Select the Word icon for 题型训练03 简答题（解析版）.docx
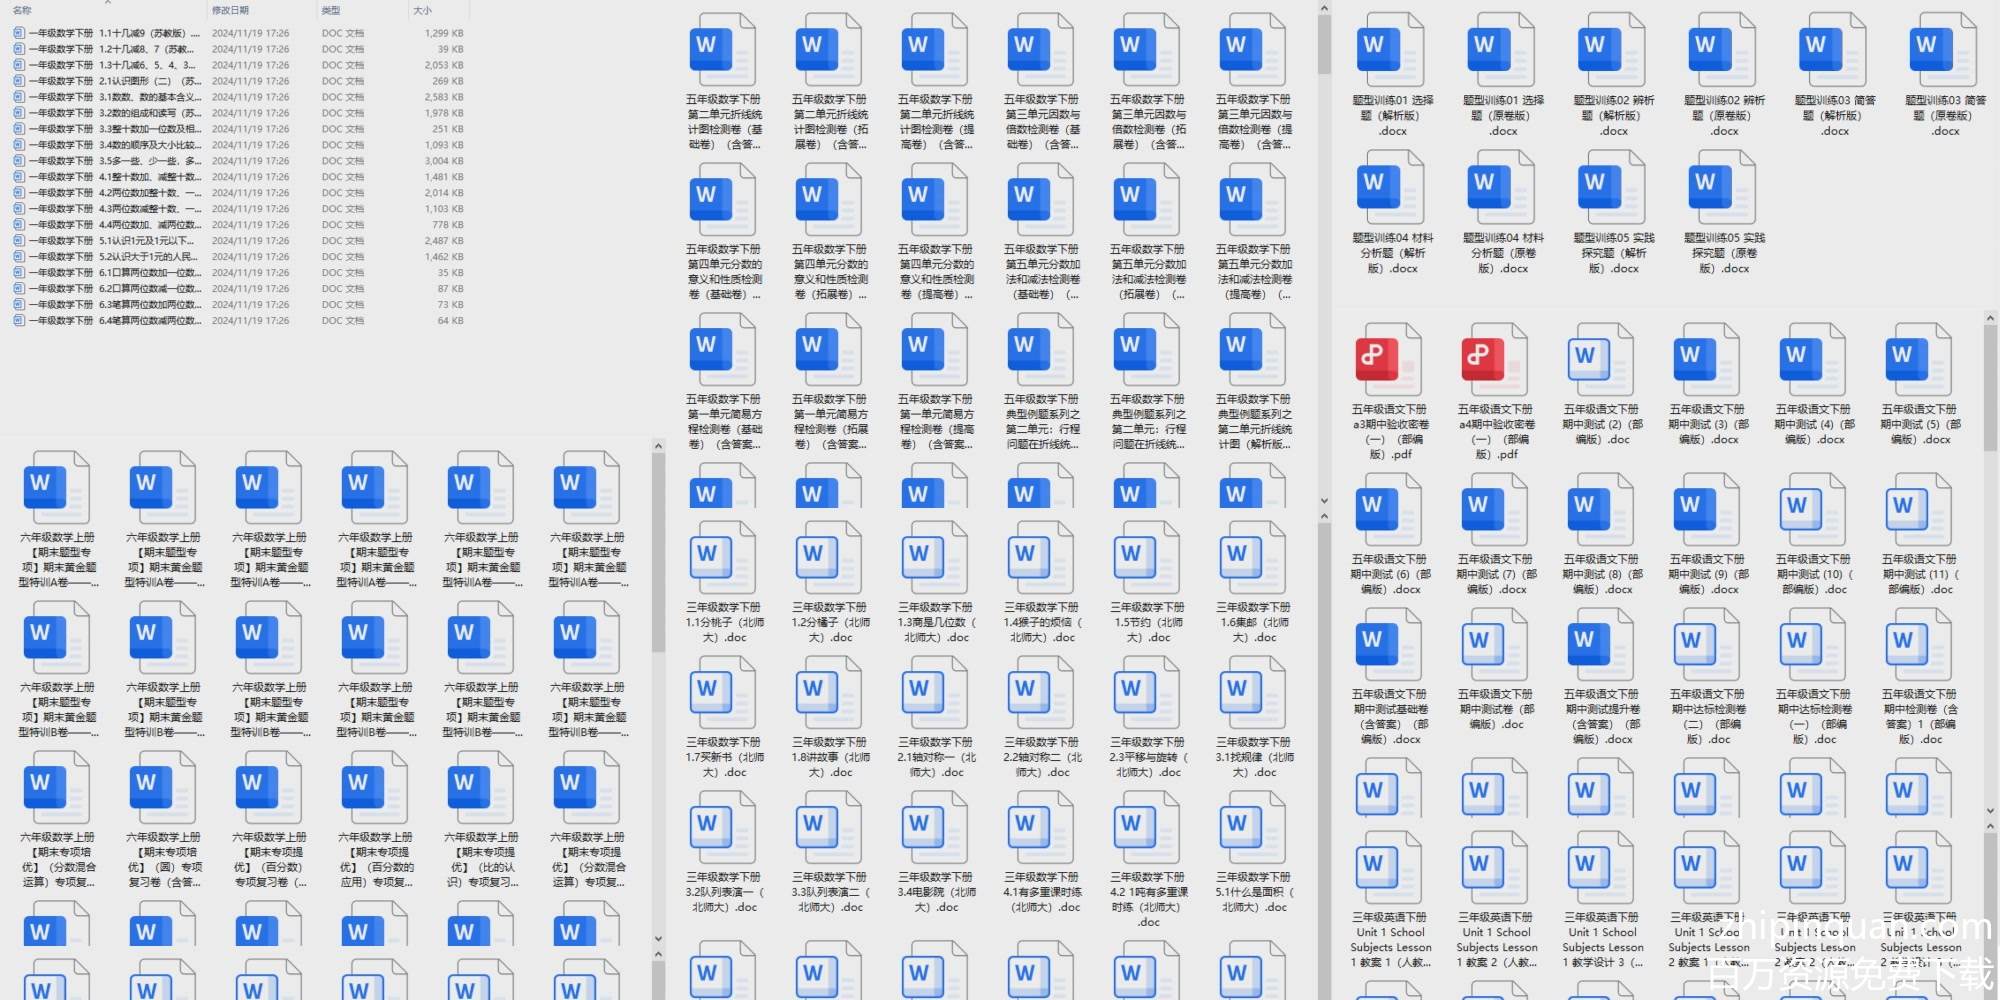This screenshot has width=2000, height=1000. (1832, 50)
